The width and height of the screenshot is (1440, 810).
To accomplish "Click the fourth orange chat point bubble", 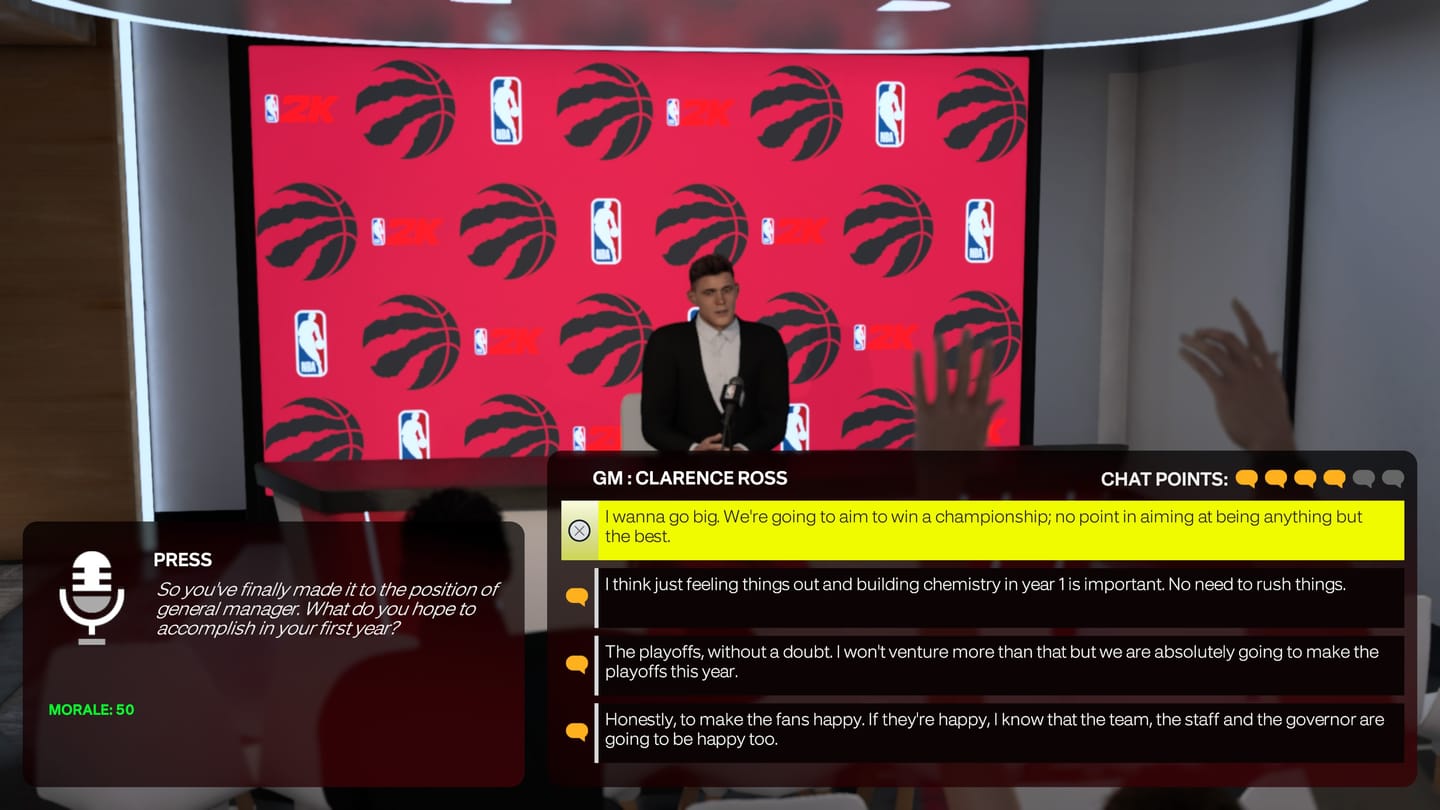I will click(x=1334, y=479).
